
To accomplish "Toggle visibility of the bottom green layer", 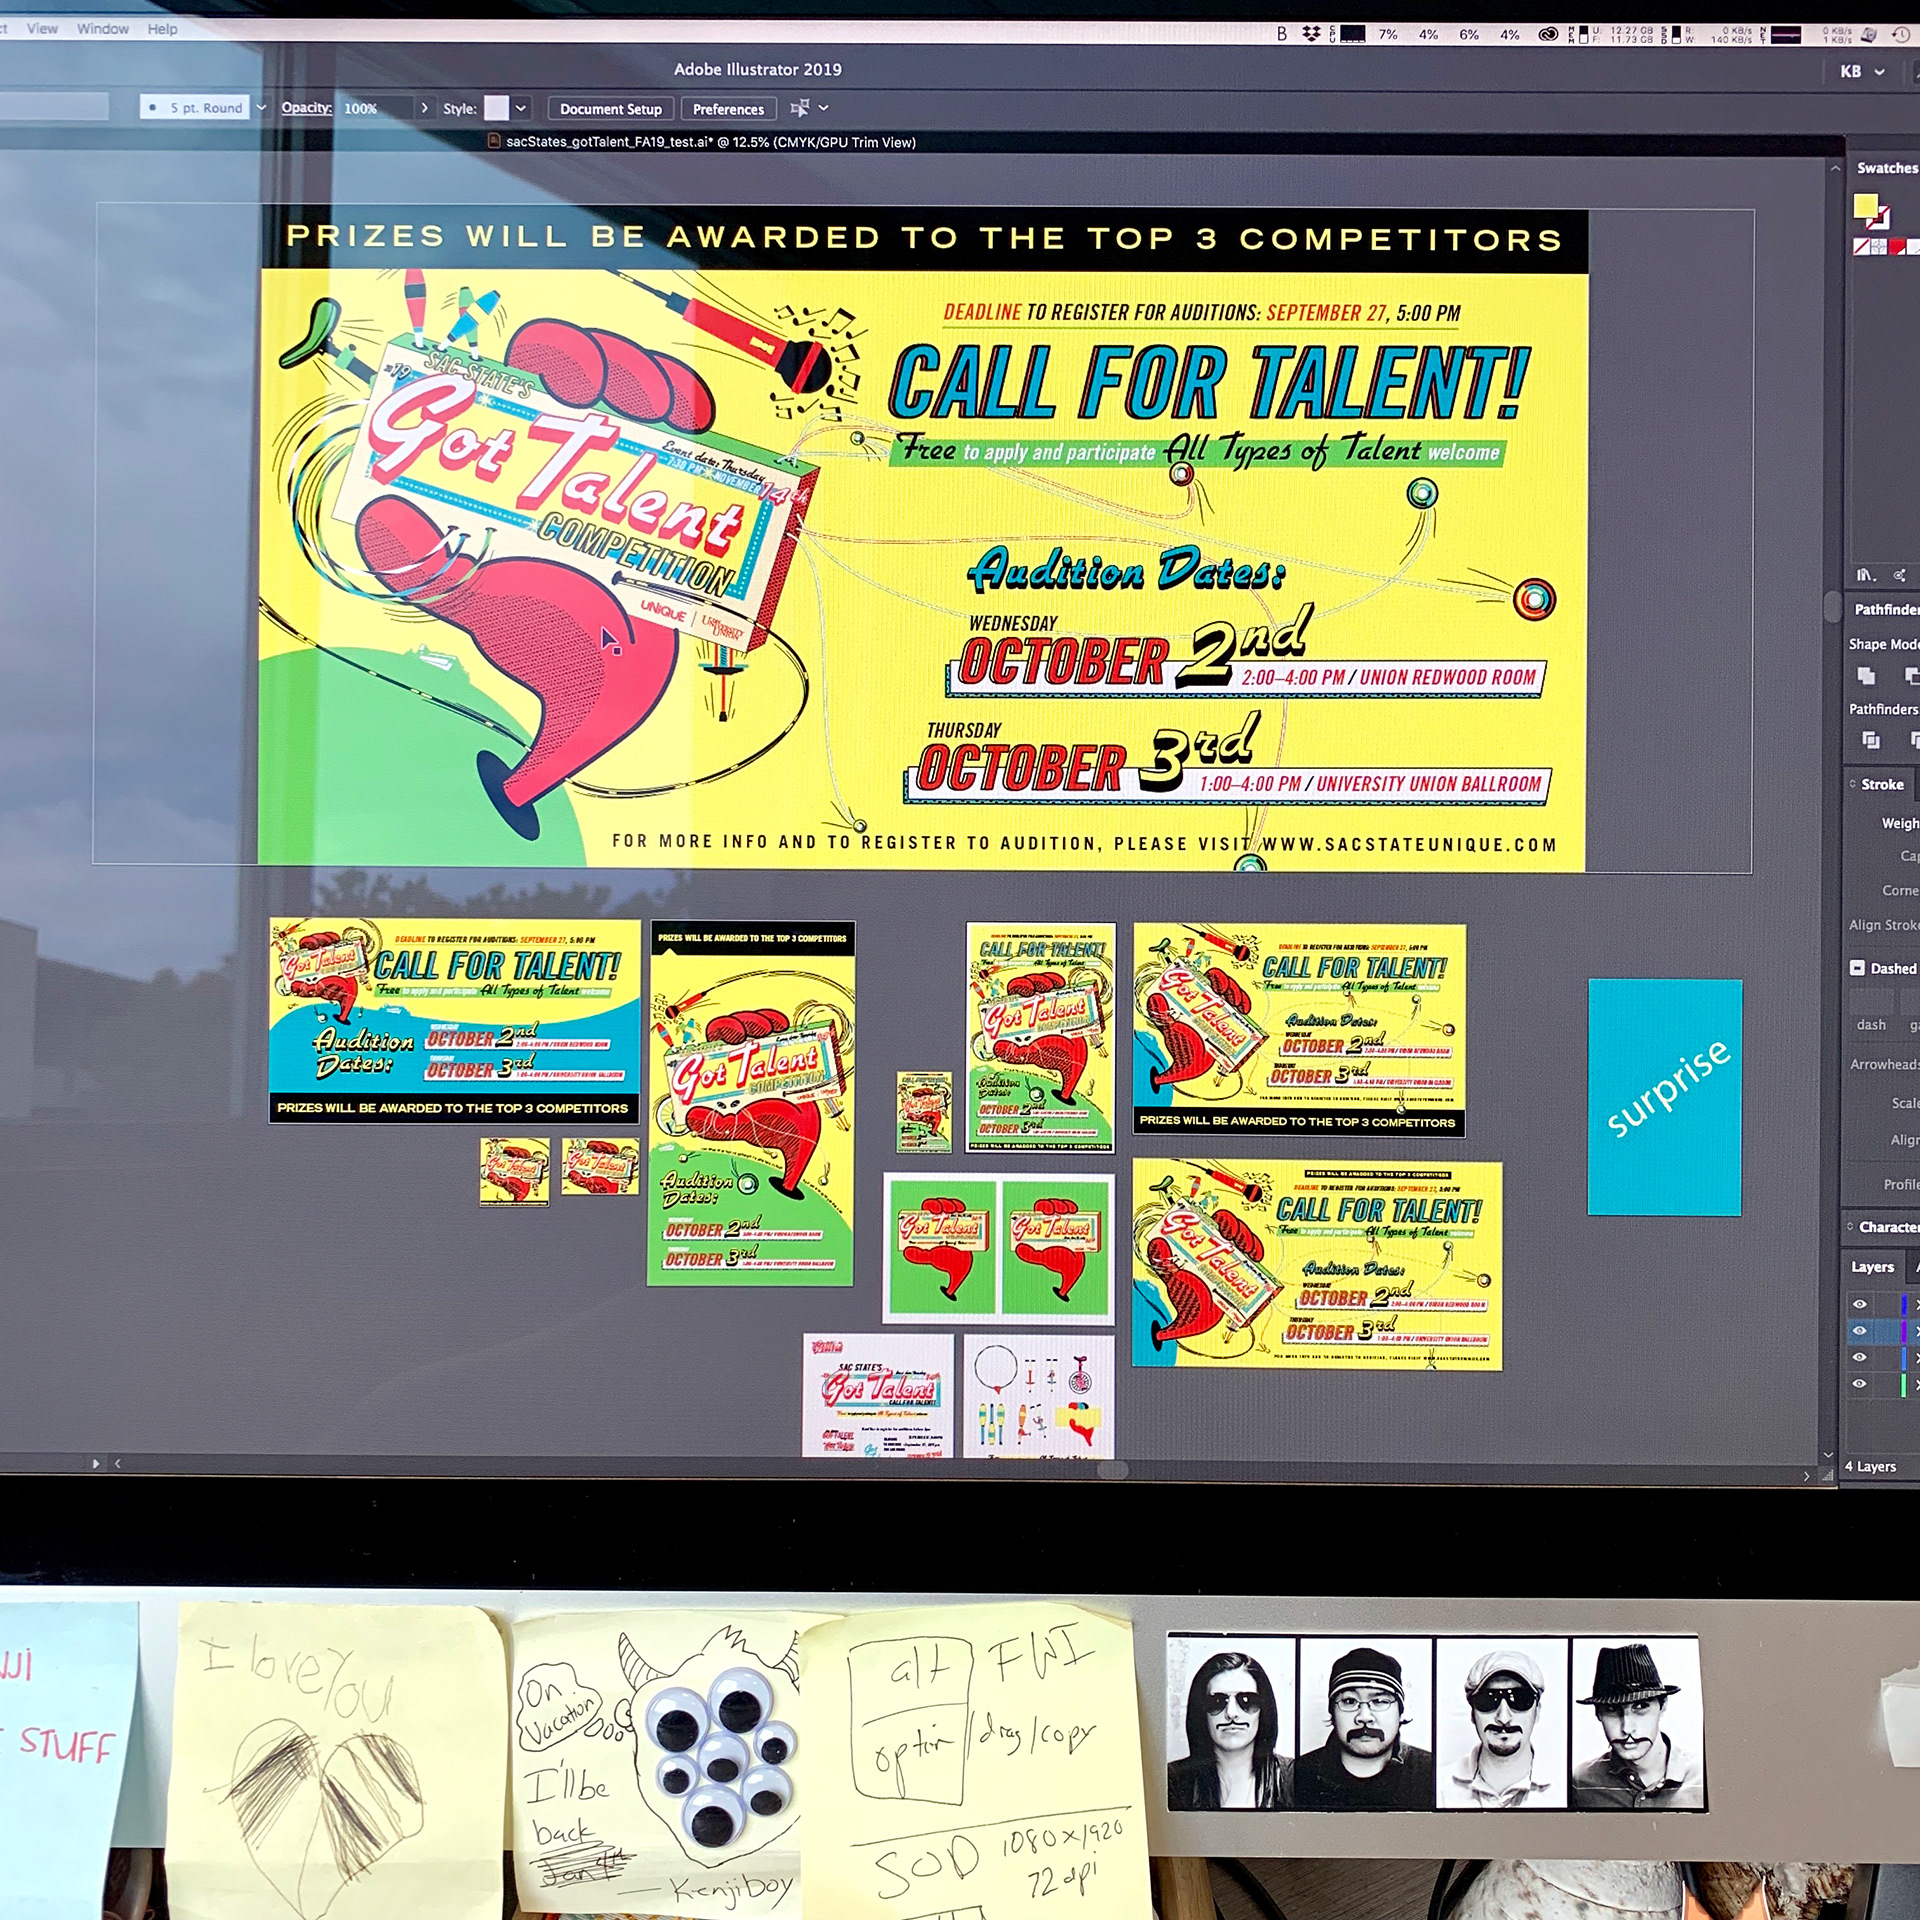I will click(x=1859, y=1384).
